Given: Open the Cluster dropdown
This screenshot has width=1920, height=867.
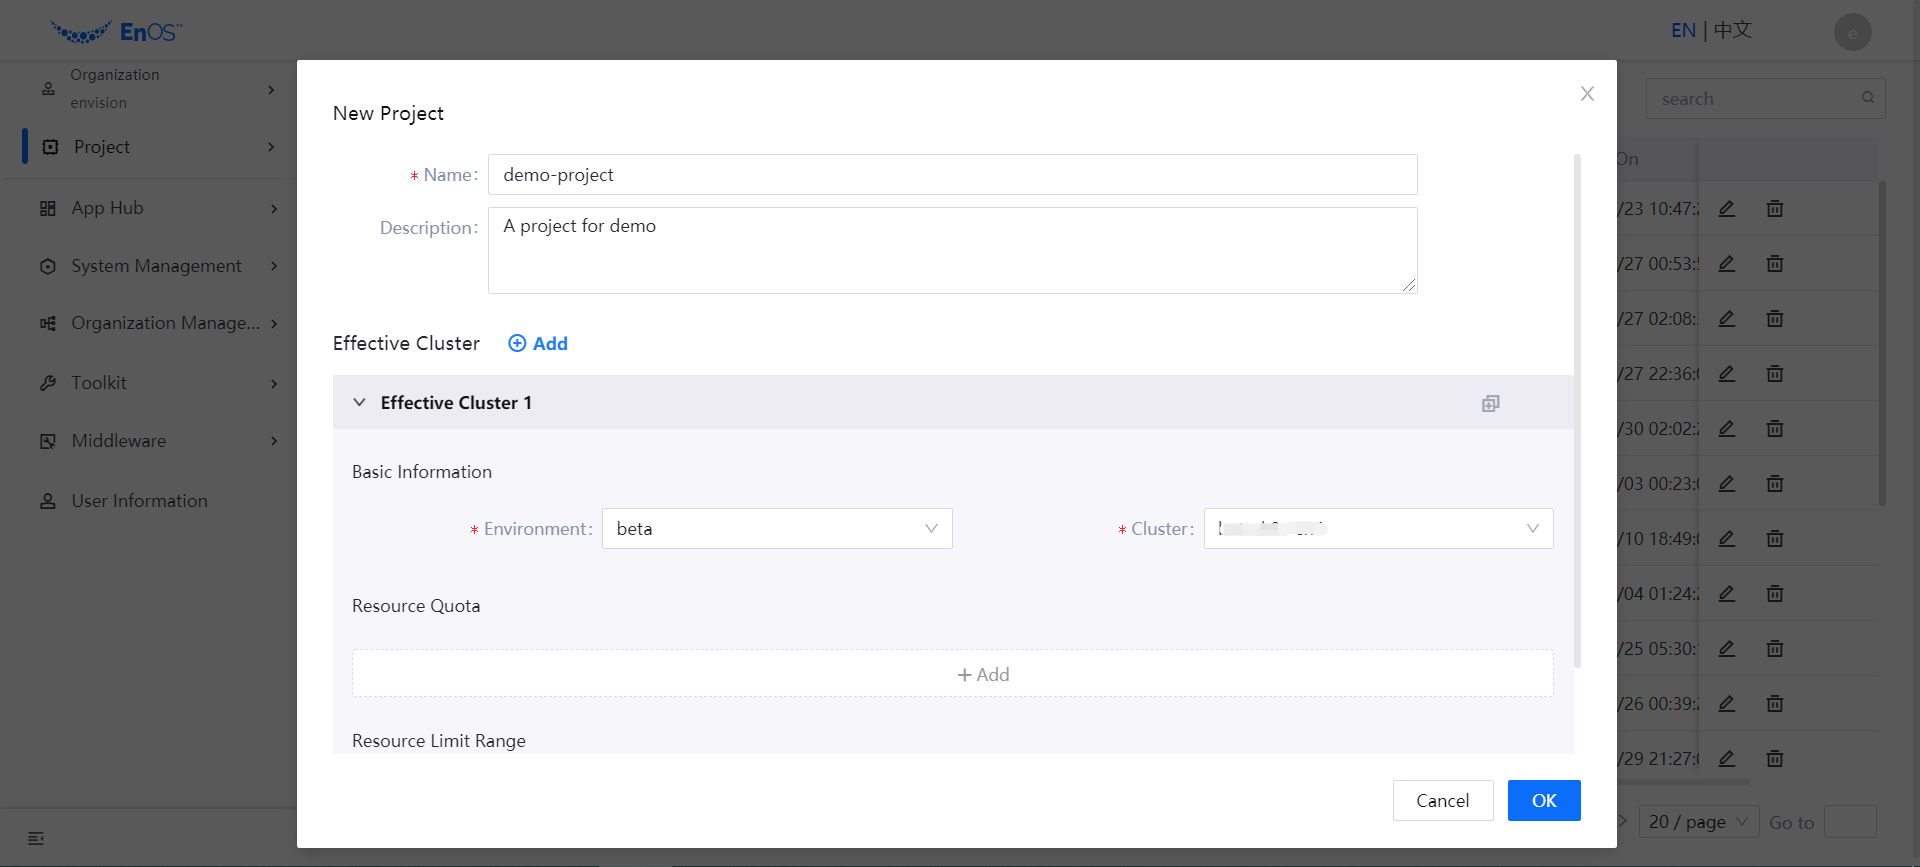Looking at the screenshot, I should click(x=1378, y=529).
